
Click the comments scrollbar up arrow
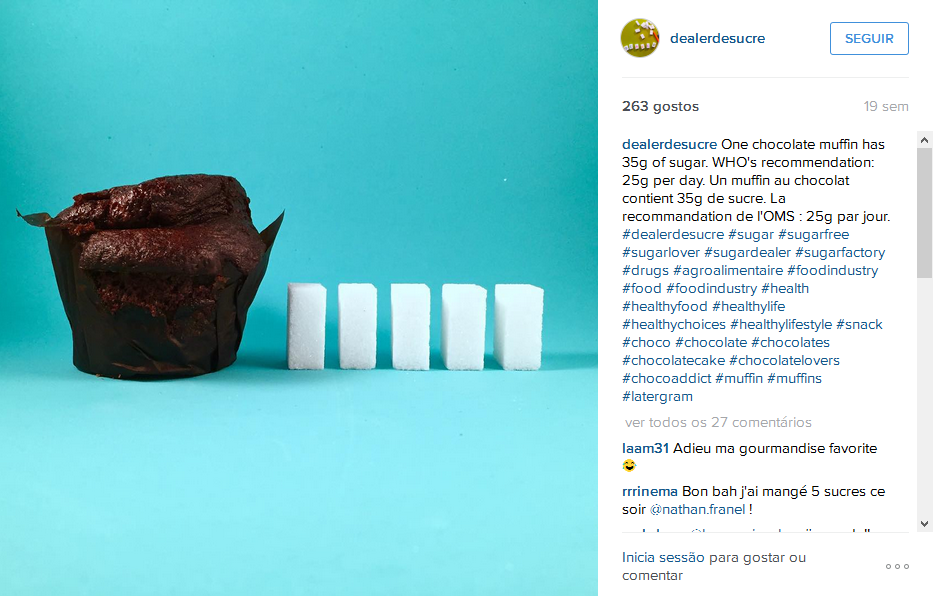[x=924, y=140]
